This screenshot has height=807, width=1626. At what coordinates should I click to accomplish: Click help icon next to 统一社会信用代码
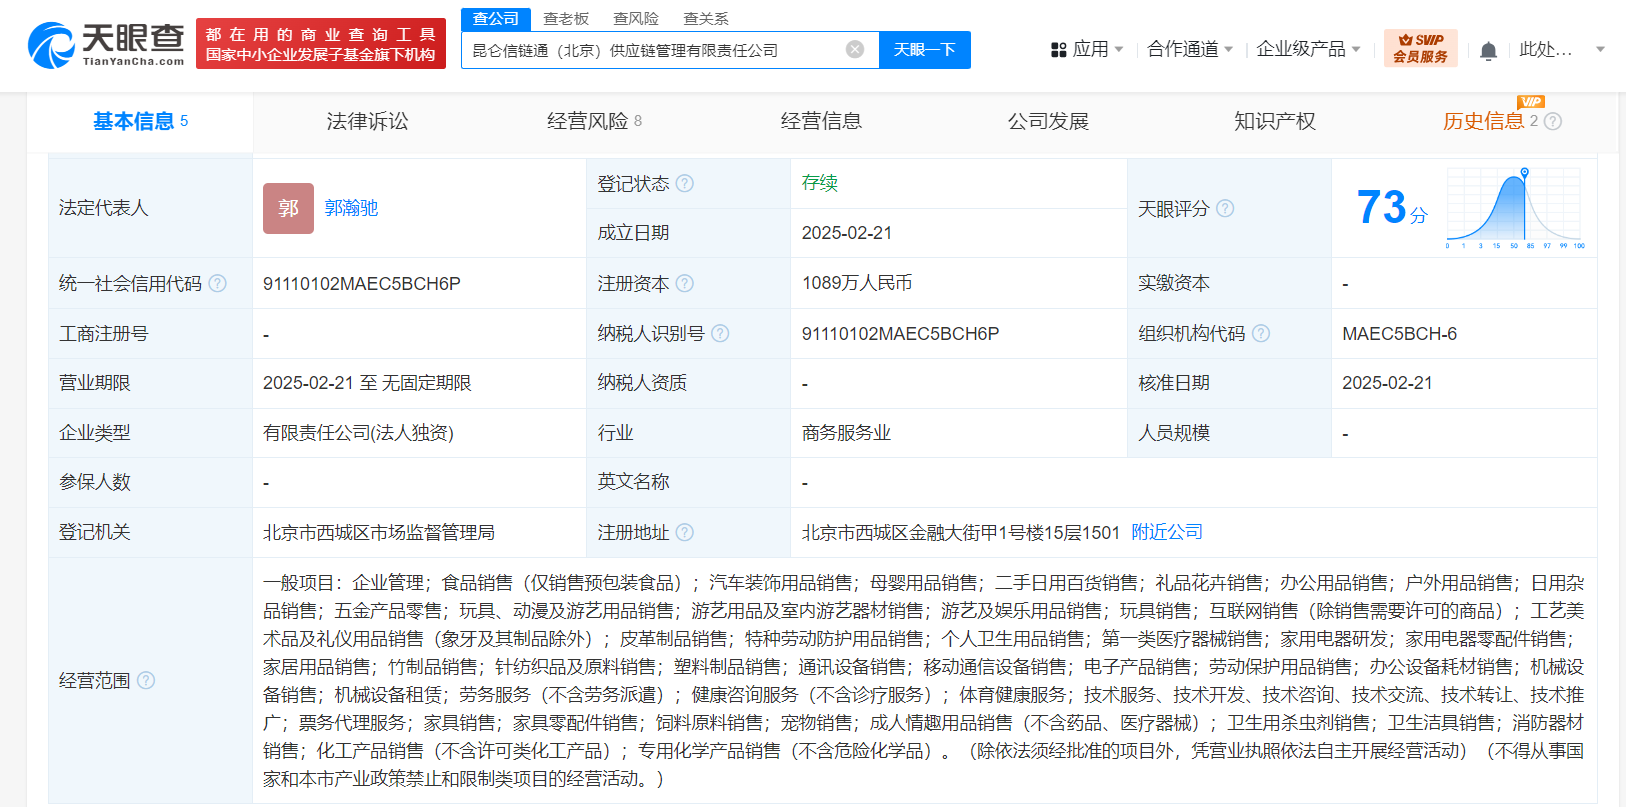pos(217,284)
